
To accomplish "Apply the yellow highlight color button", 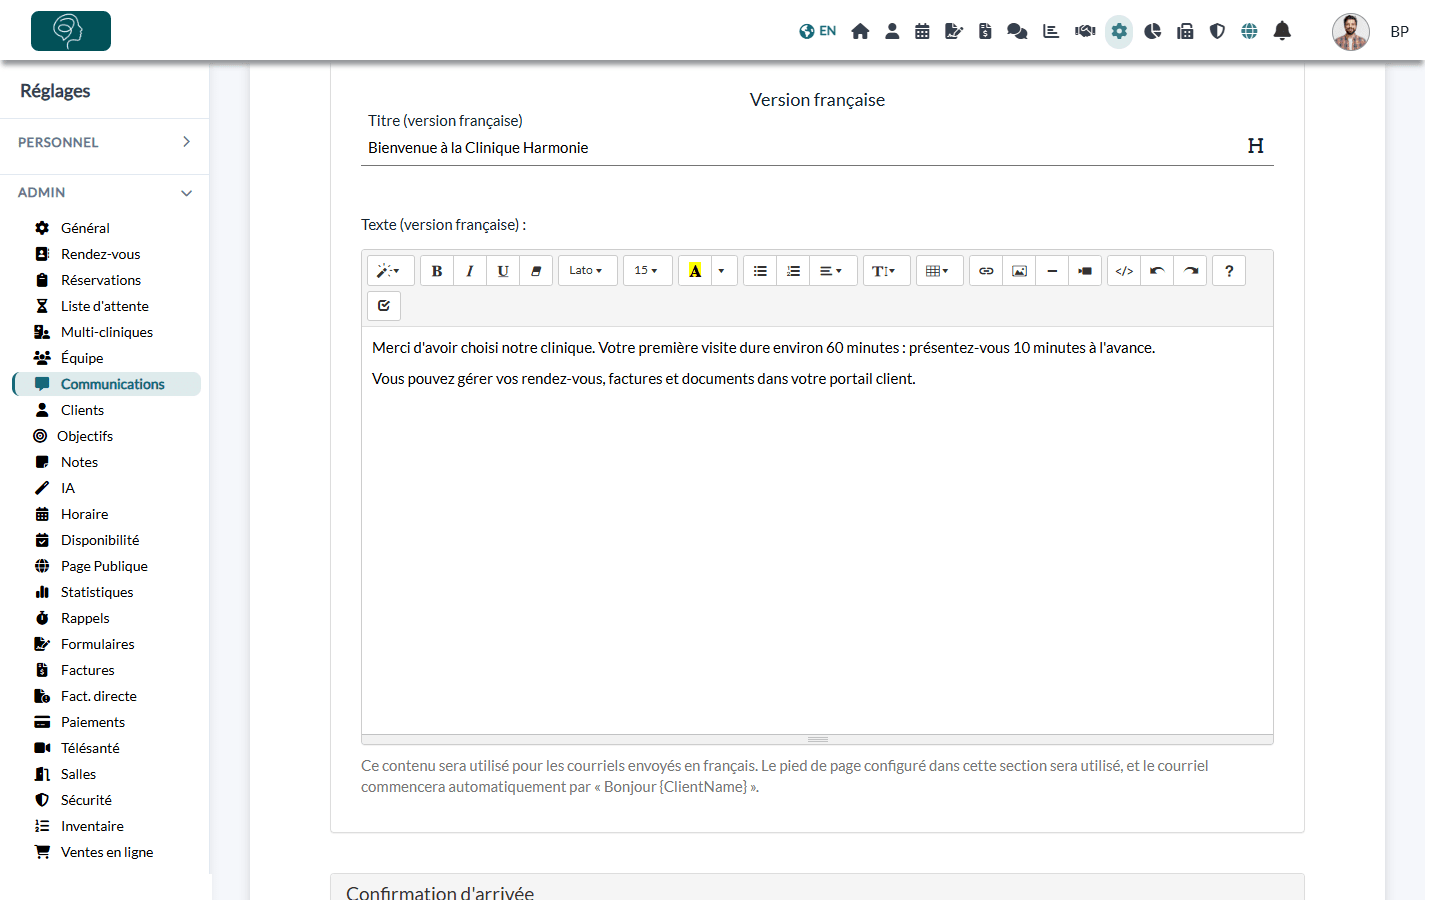I will (695, 271).
